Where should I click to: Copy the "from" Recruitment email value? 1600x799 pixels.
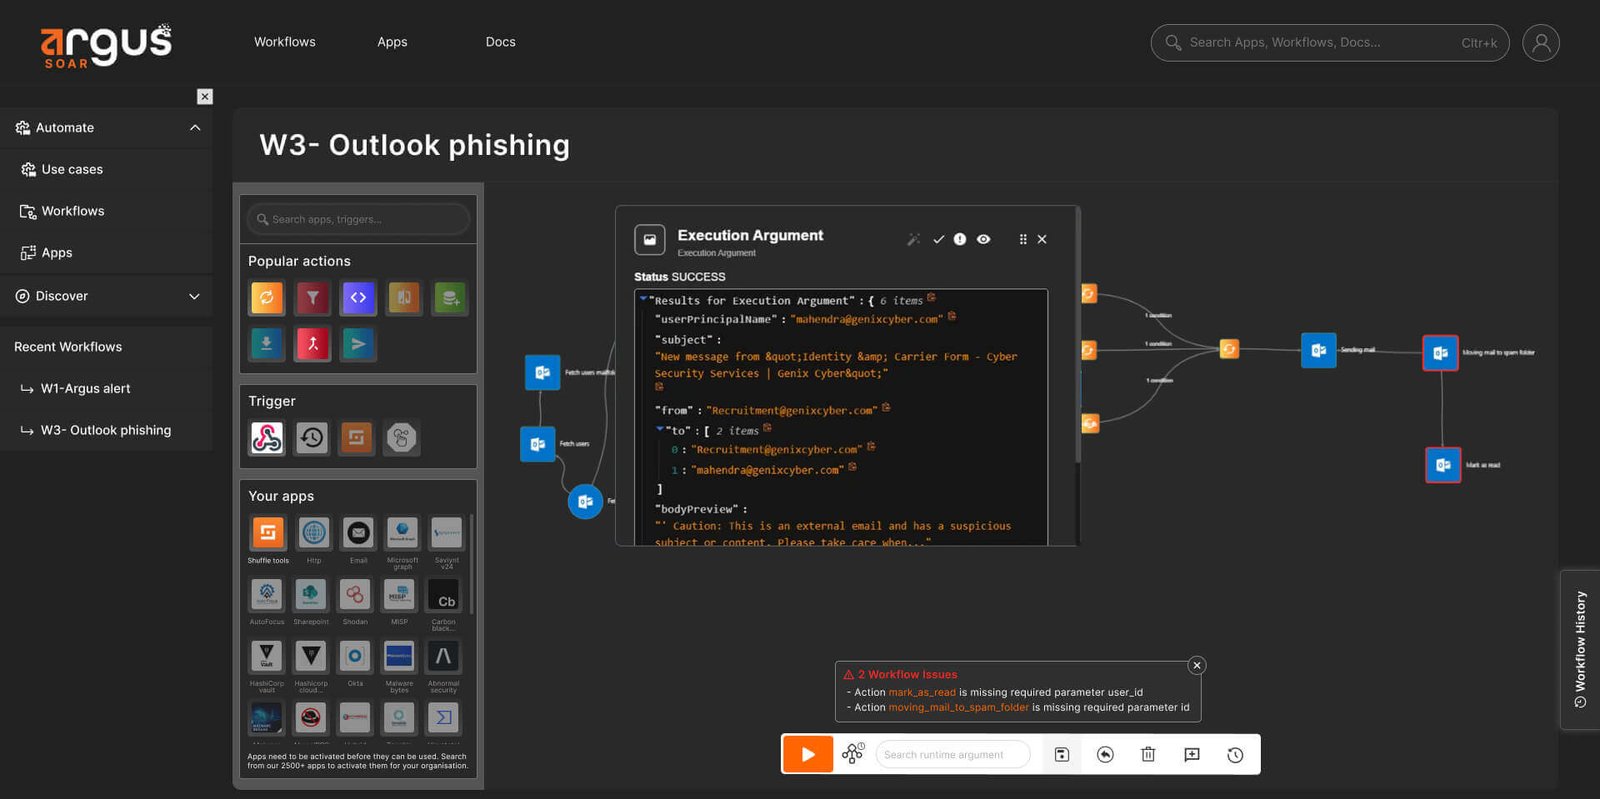coord(886,407)
